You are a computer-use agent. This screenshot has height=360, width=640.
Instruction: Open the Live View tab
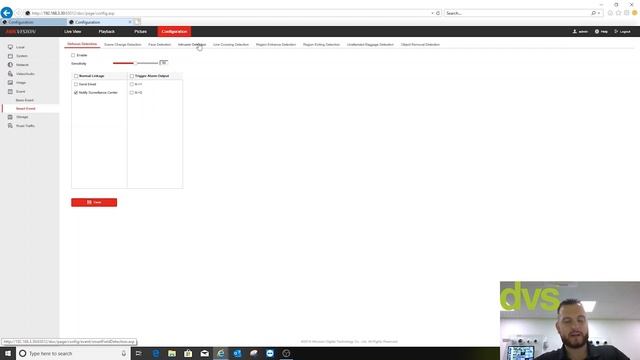tap(73, 31)
